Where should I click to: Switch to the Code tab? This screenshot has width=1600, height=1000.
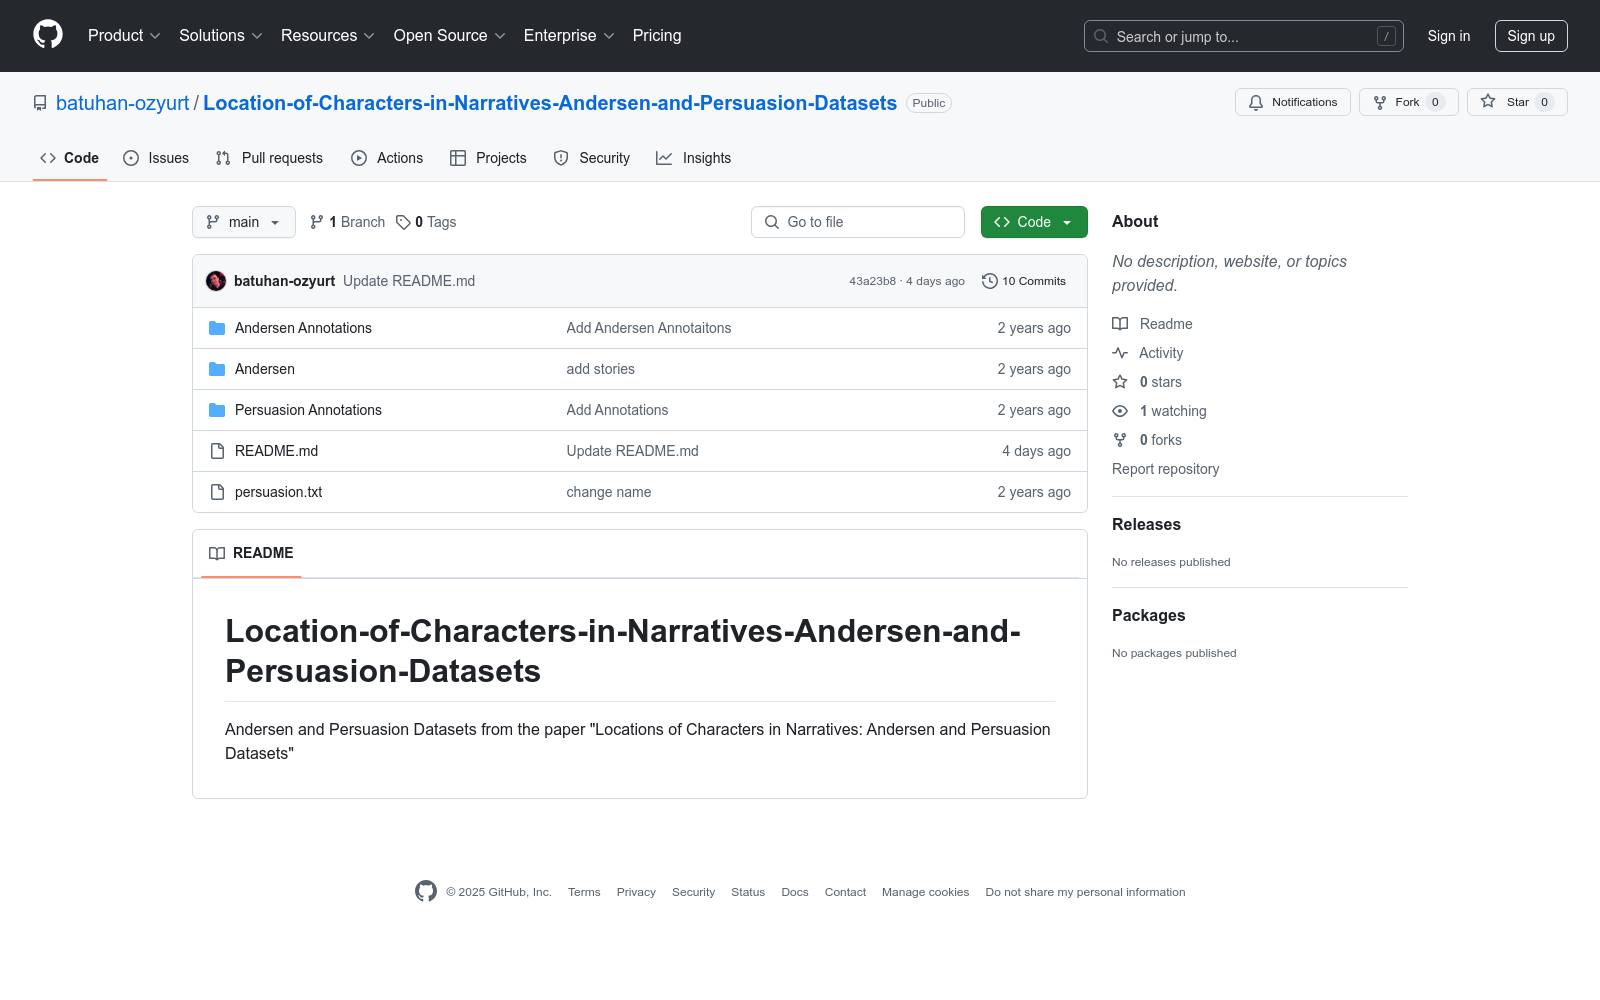point(70,158)
